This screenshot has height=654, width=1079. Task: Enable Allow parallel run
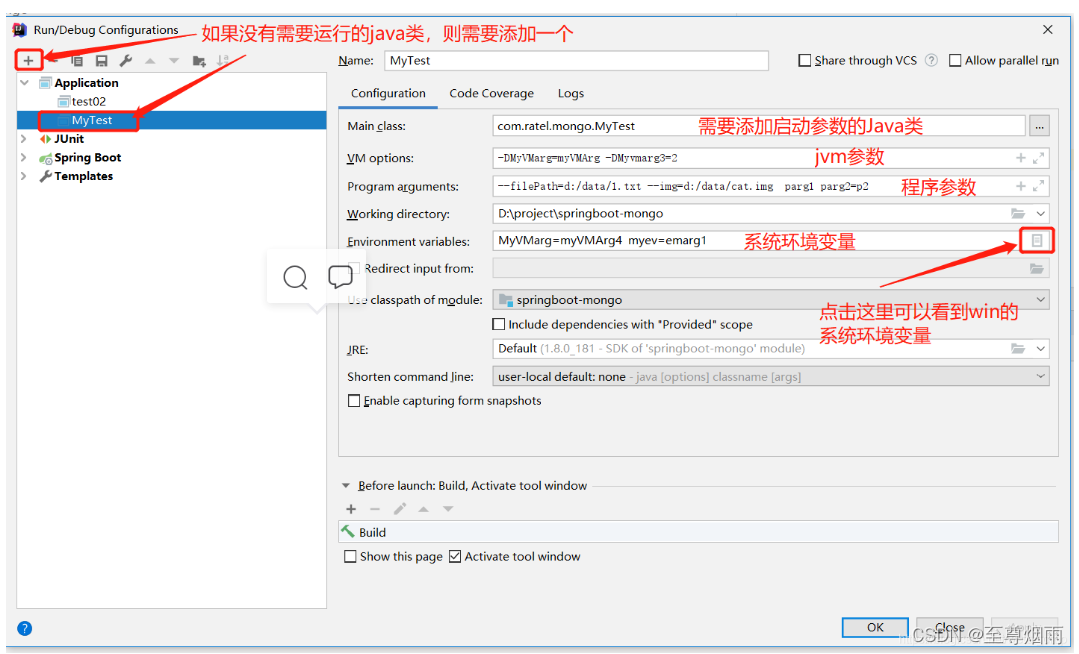click(955, 60)
